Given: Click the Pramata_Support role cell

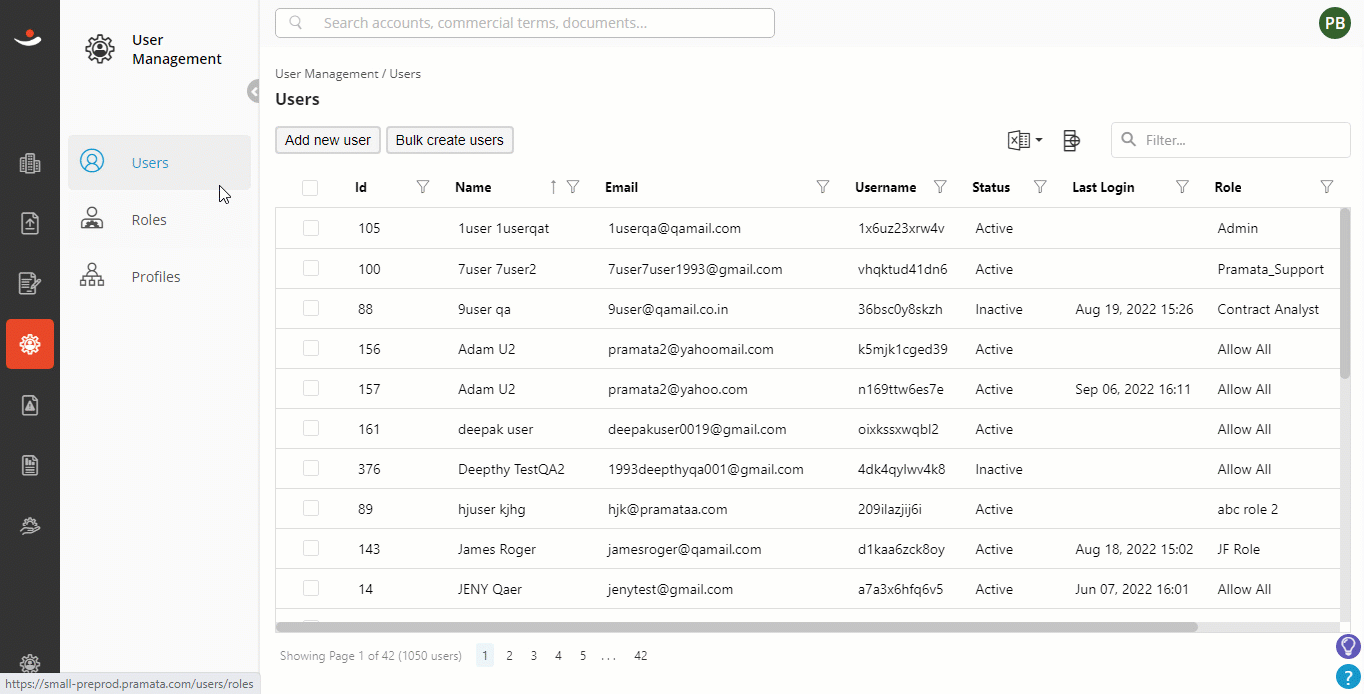Looking at the screenshot, I should (1271, 269).
